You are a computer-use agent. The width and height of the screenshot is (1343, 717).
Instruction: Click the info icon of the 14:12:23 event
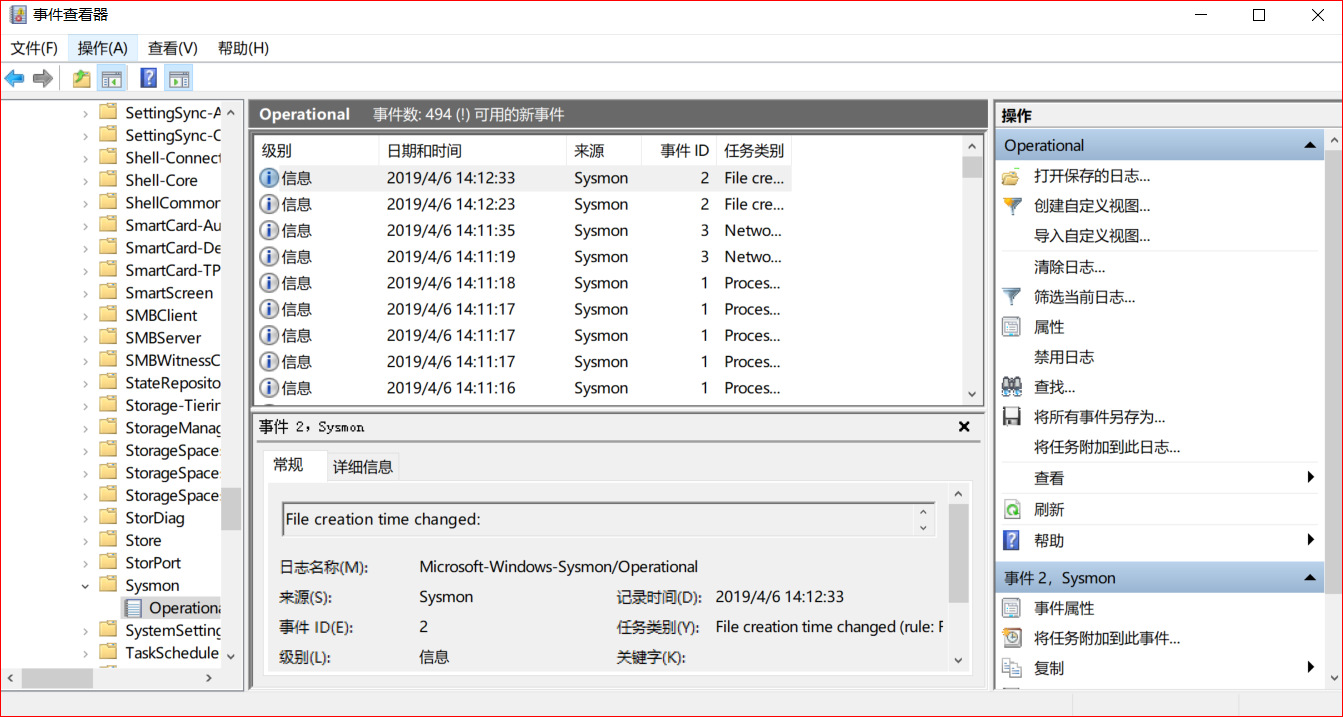(269, 204)
